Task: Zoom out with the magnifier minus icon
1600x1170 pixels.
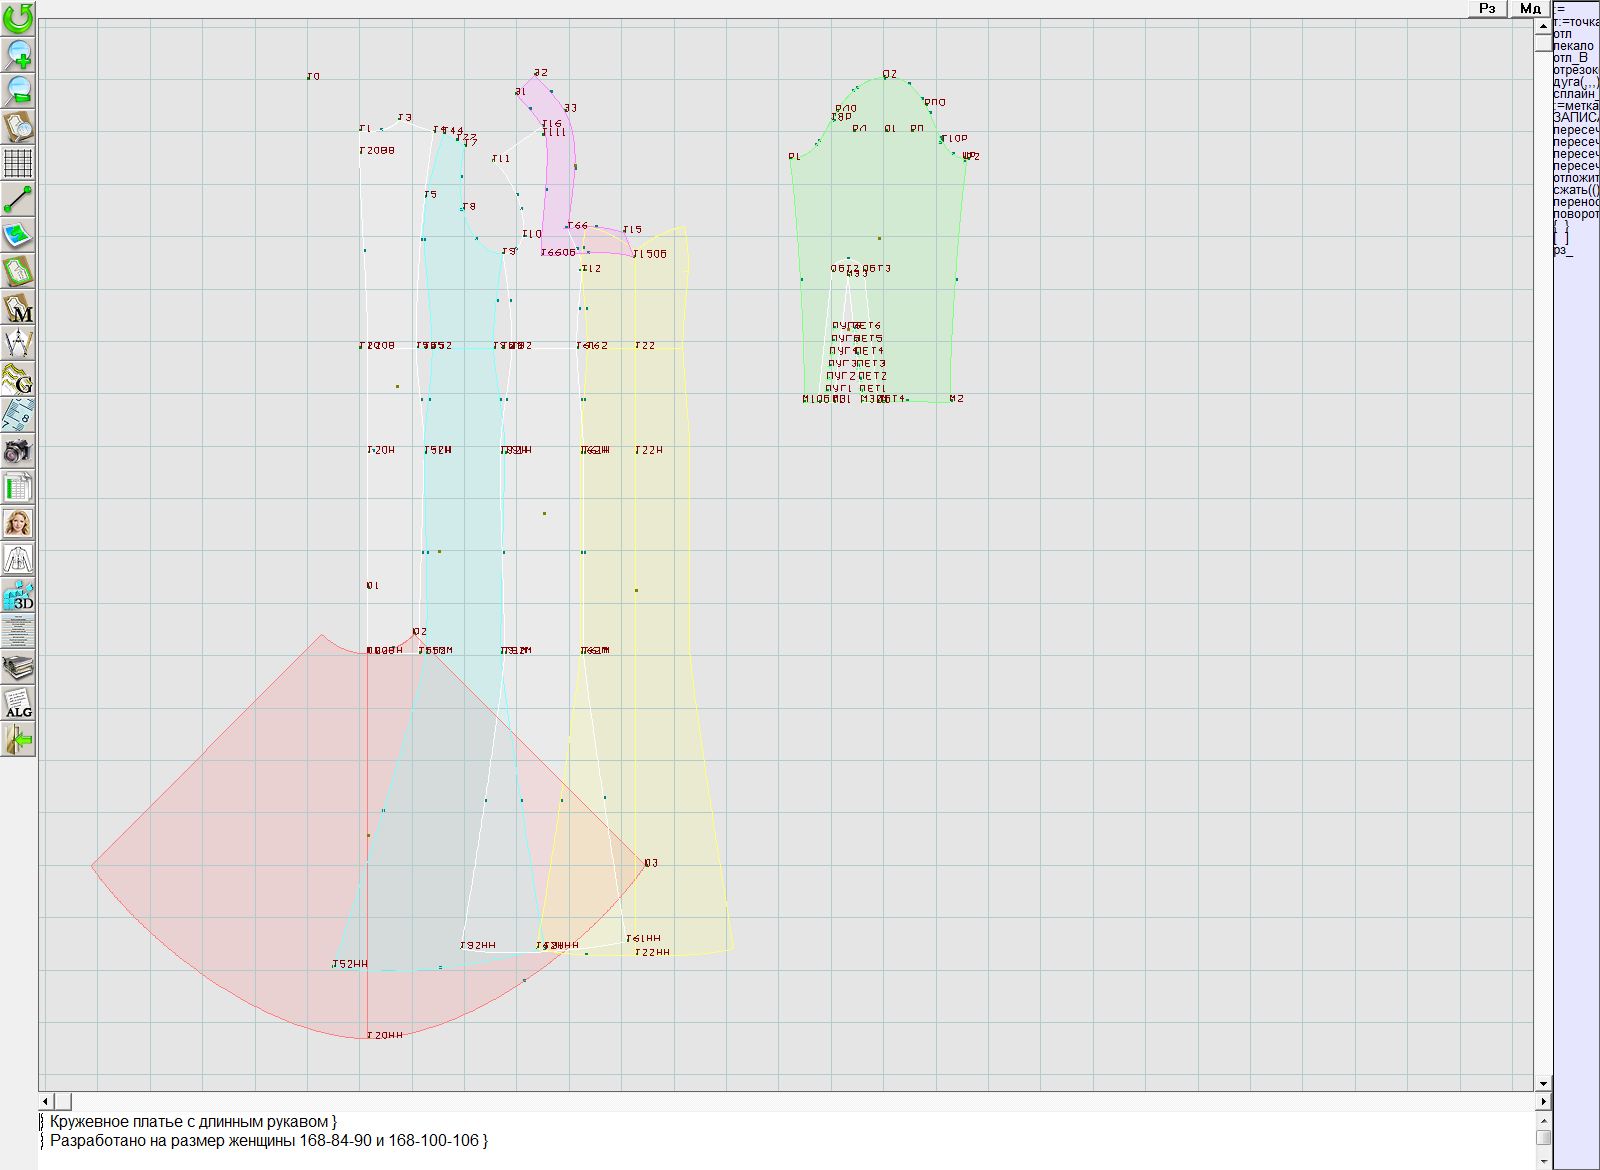Action: coord(18,90)
